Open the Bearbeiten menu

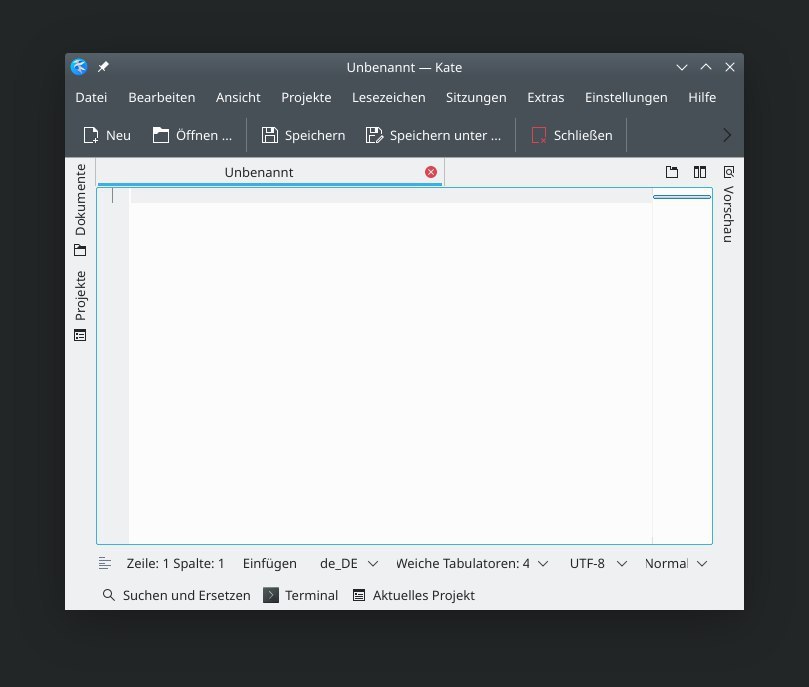(161, 97)
